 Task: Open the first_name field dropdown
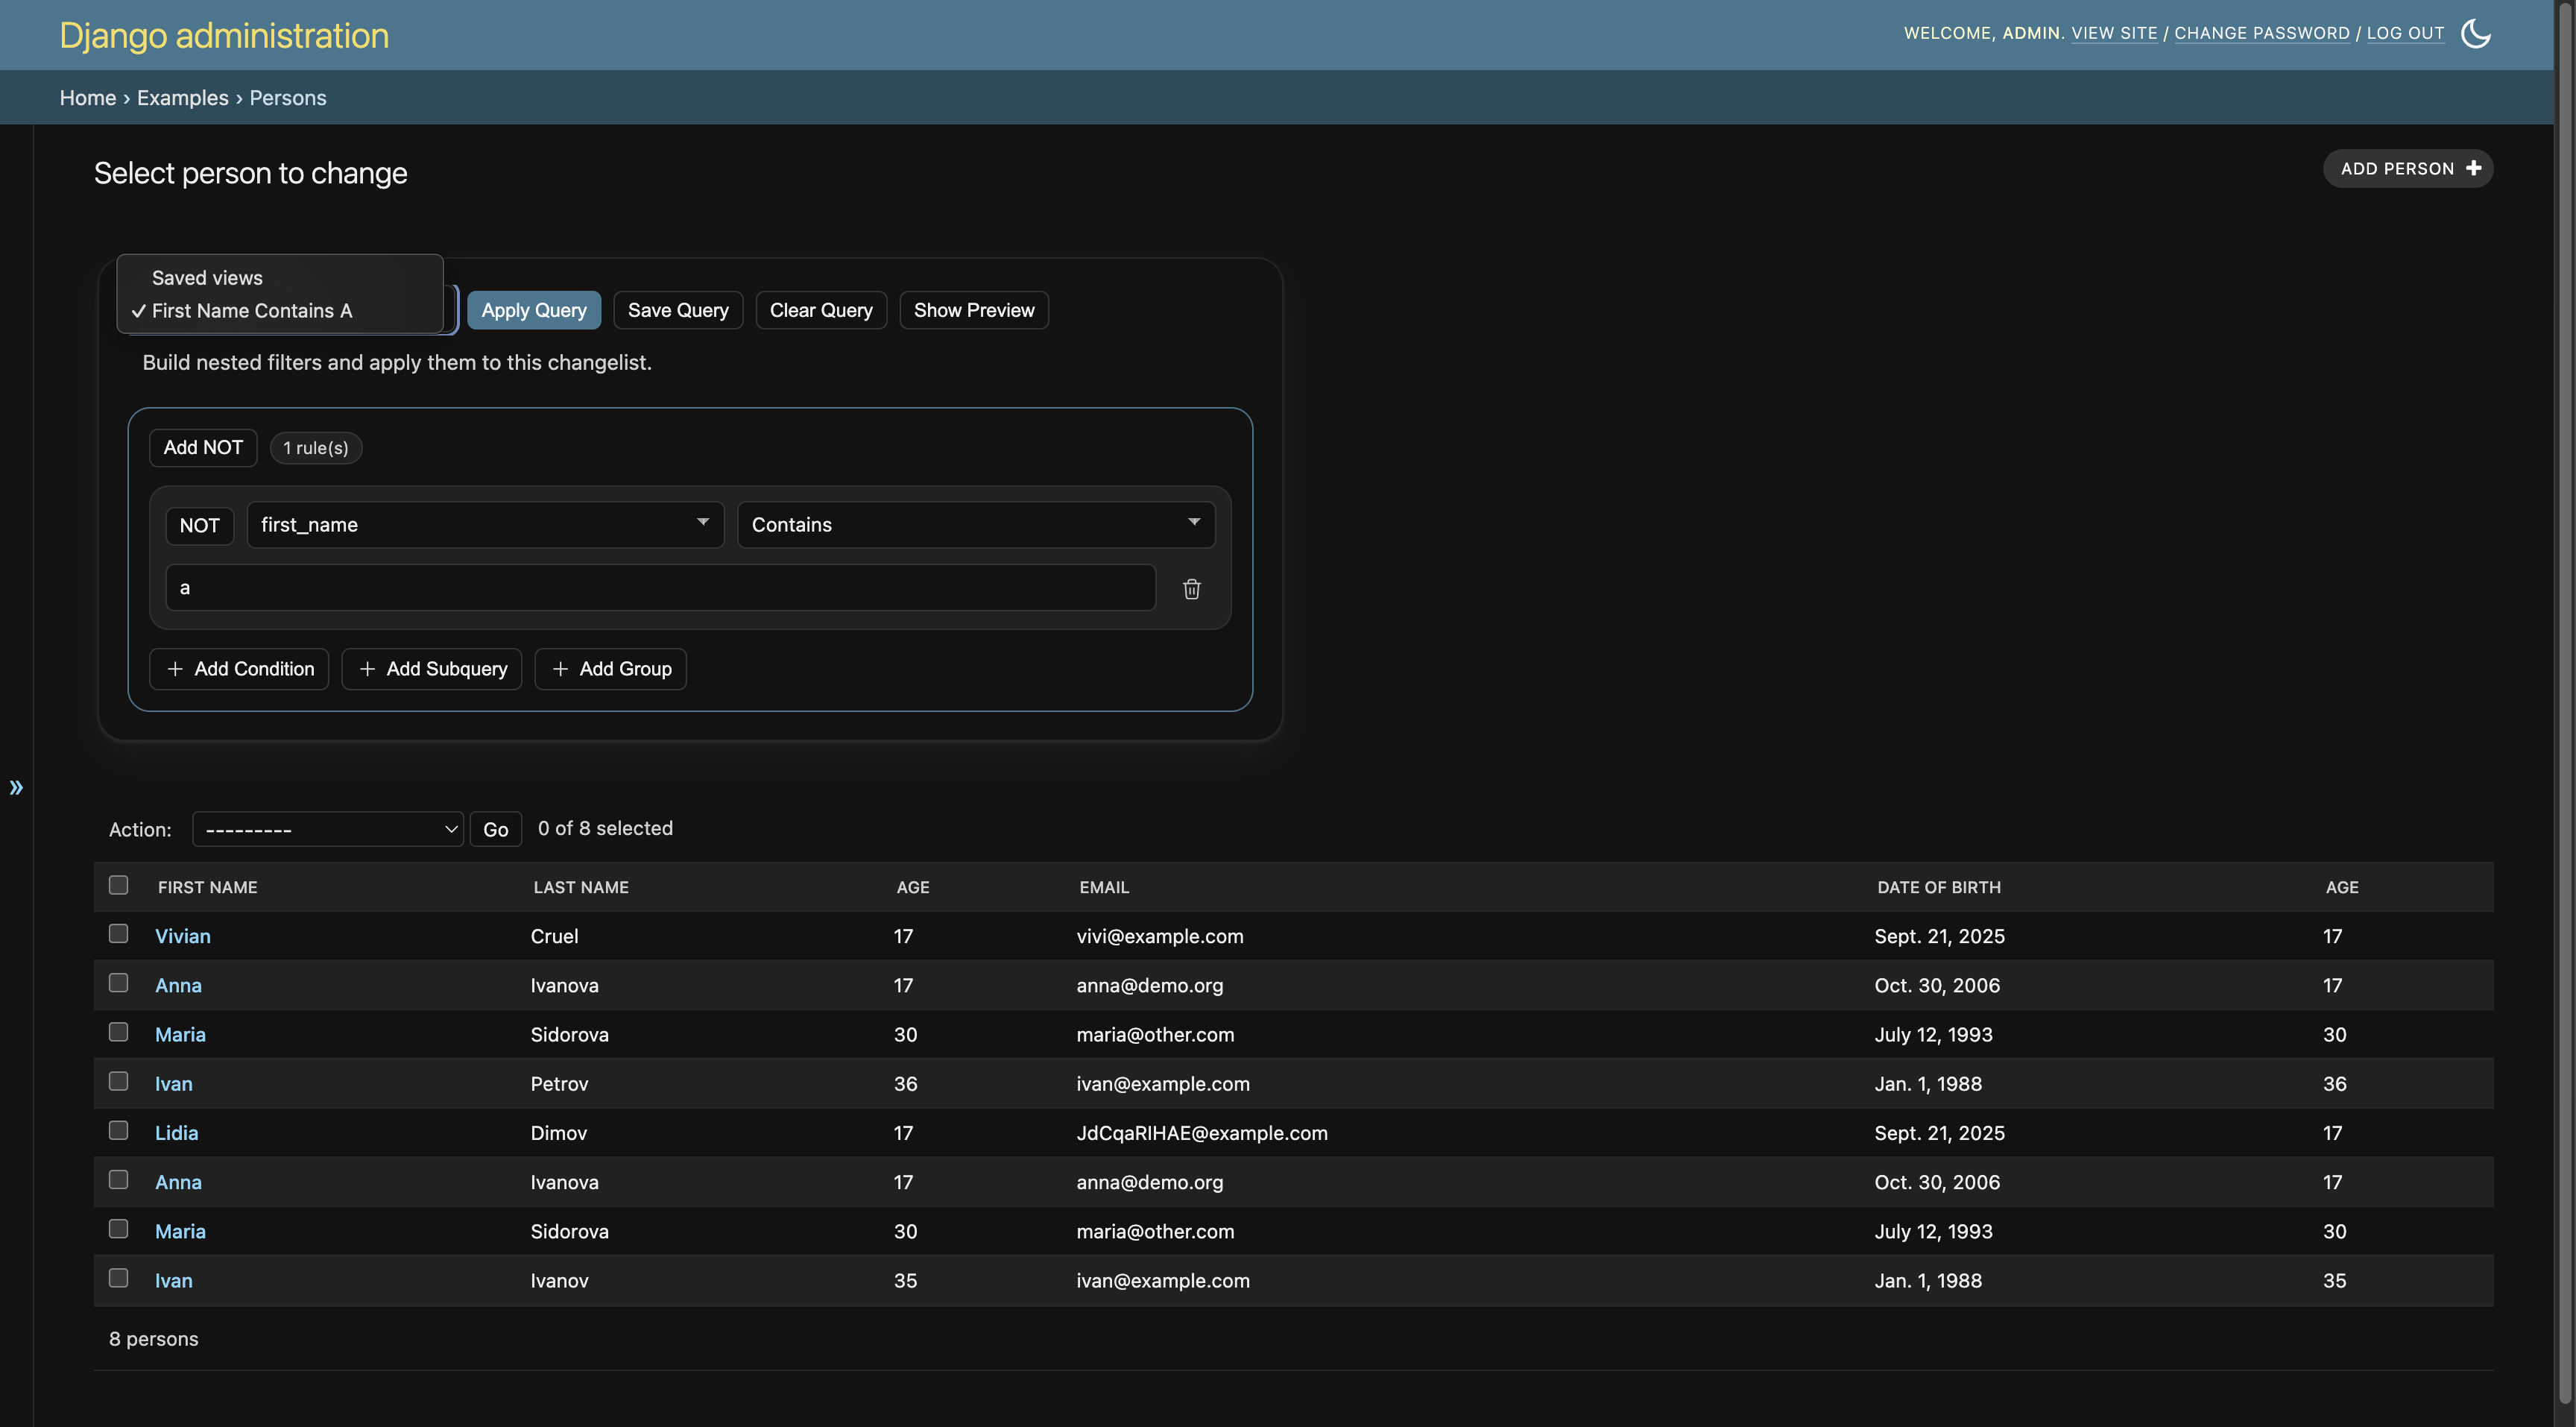[485, 525]
